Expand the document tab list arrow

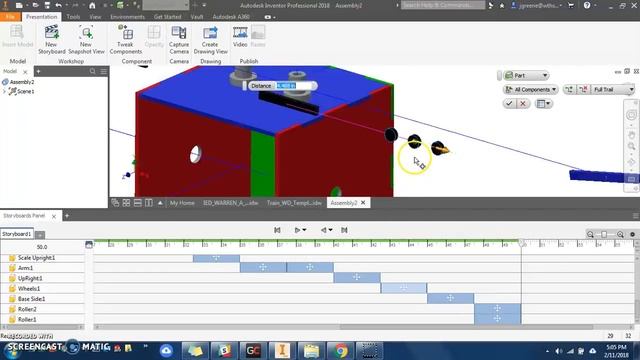point(160,203)
